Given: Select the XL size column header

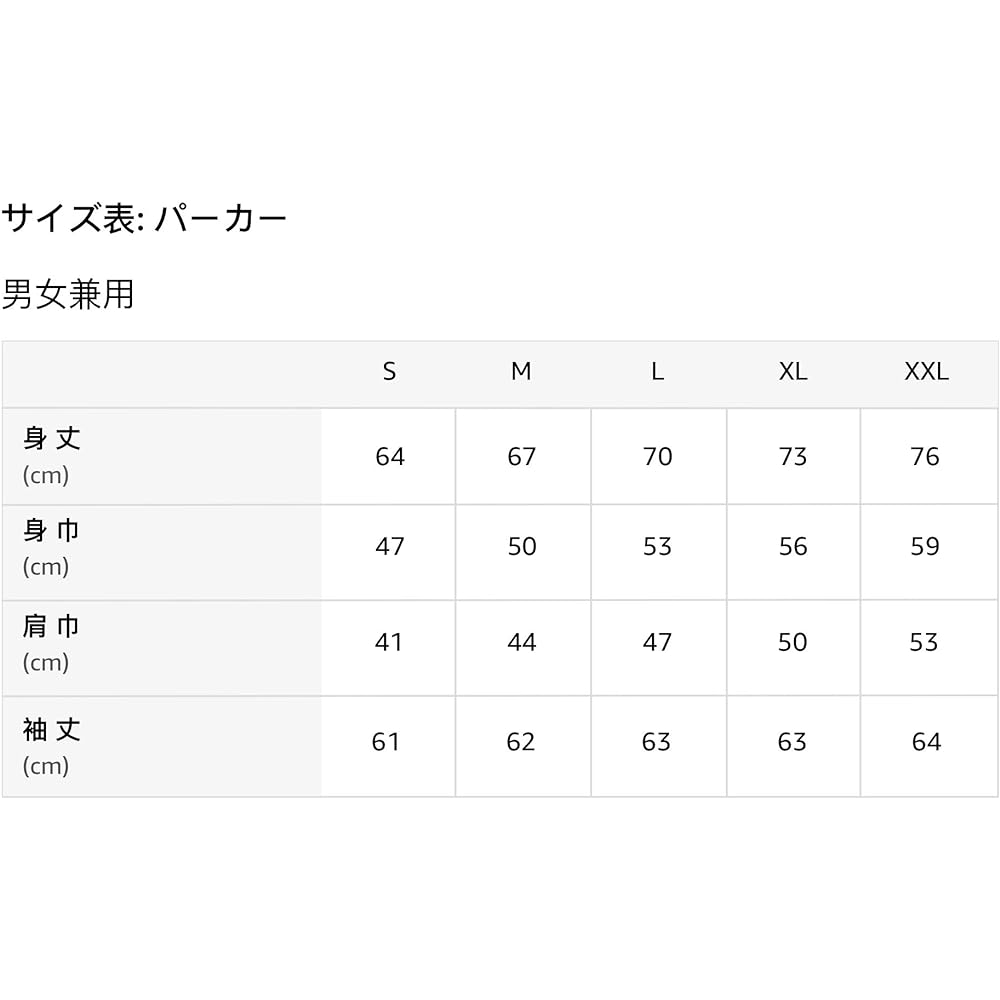Looking at the screenshot, I should click(793, 372).
